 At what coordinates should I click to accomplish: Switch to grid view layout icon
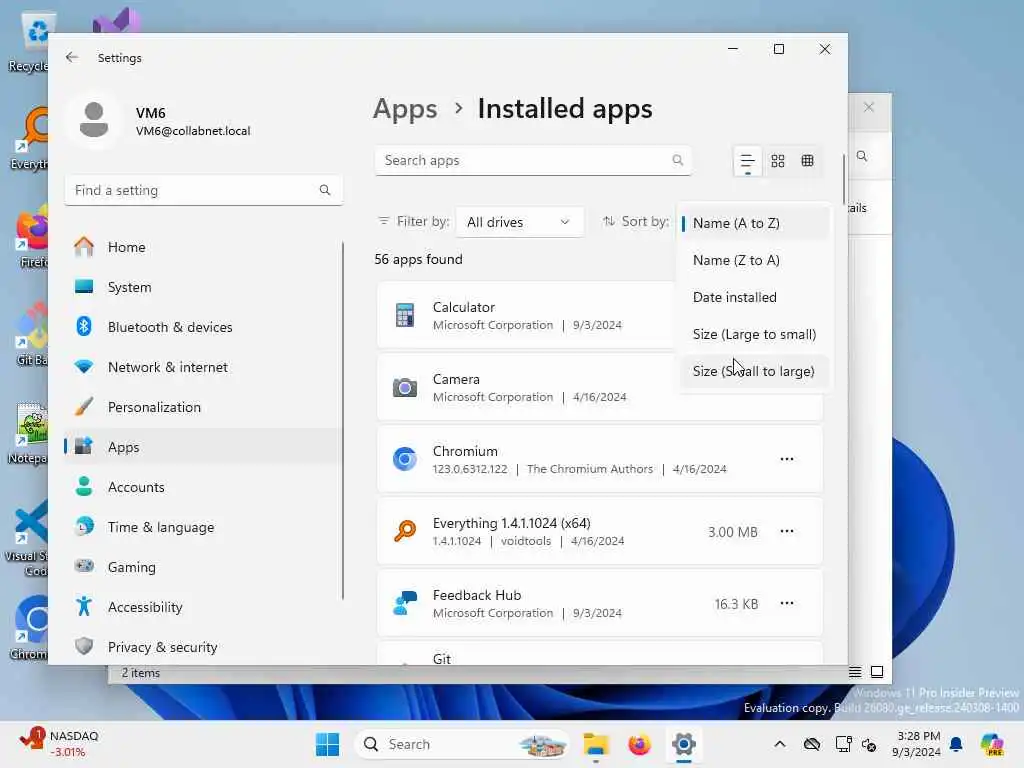pos(777,161)
